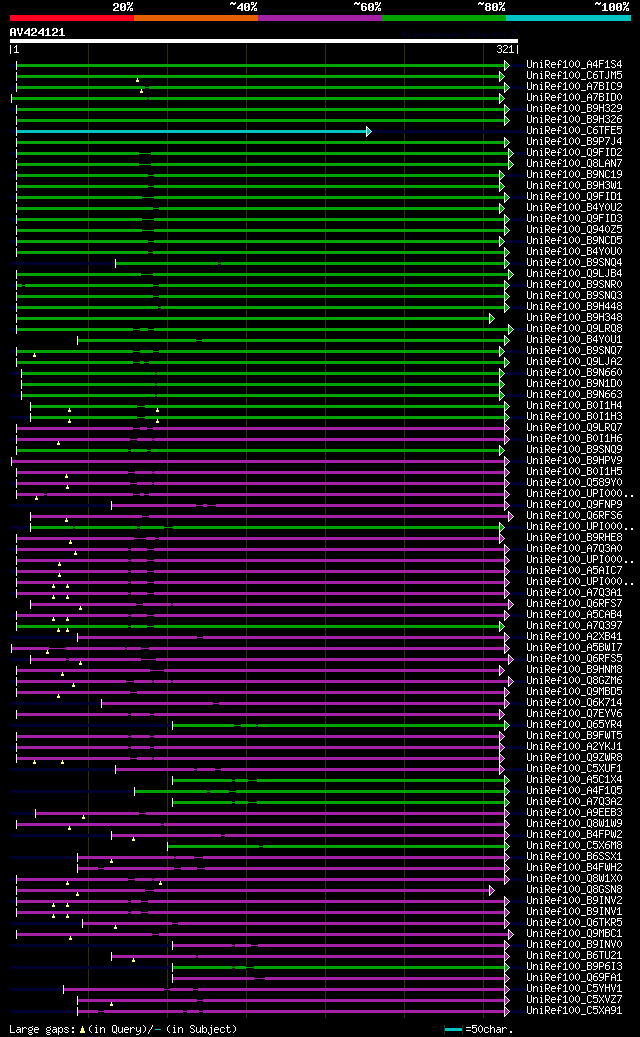
Task: Click the cyan ~100% identity legend segment
Action: [x=569, y=18]
